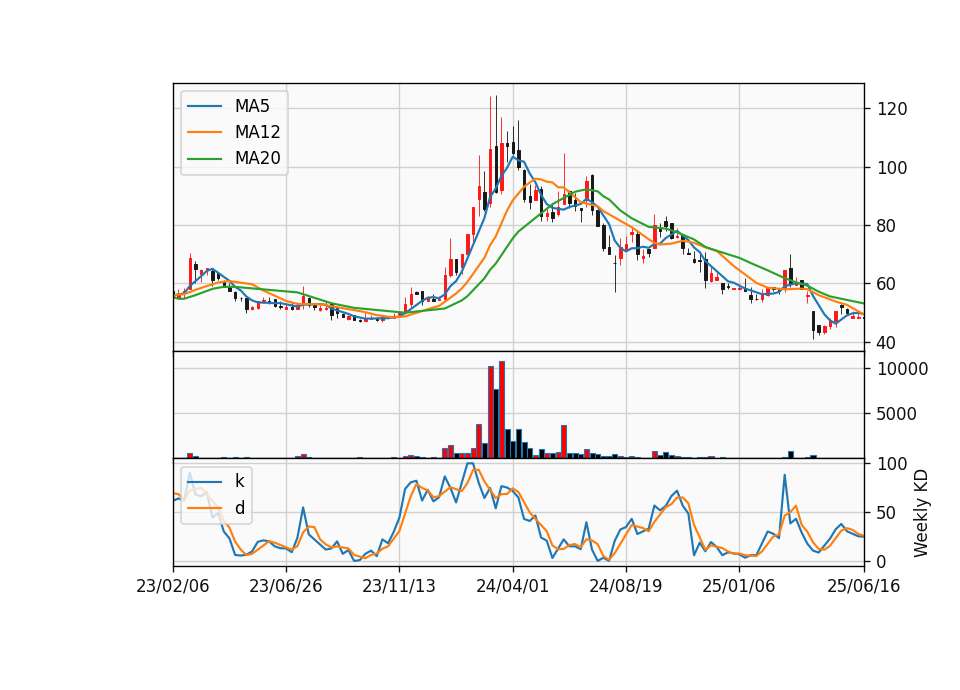The image size is (960, 690).
Task: Click the 80 price axis label
Action: pyautogui.click(x=887, y=226)
